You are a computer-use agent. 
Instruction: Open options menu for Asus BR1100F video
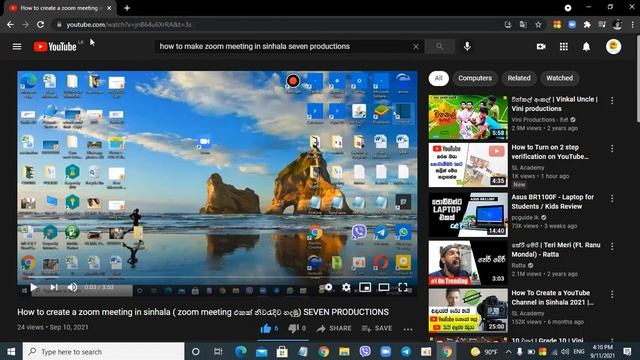(x=612, y=198)
